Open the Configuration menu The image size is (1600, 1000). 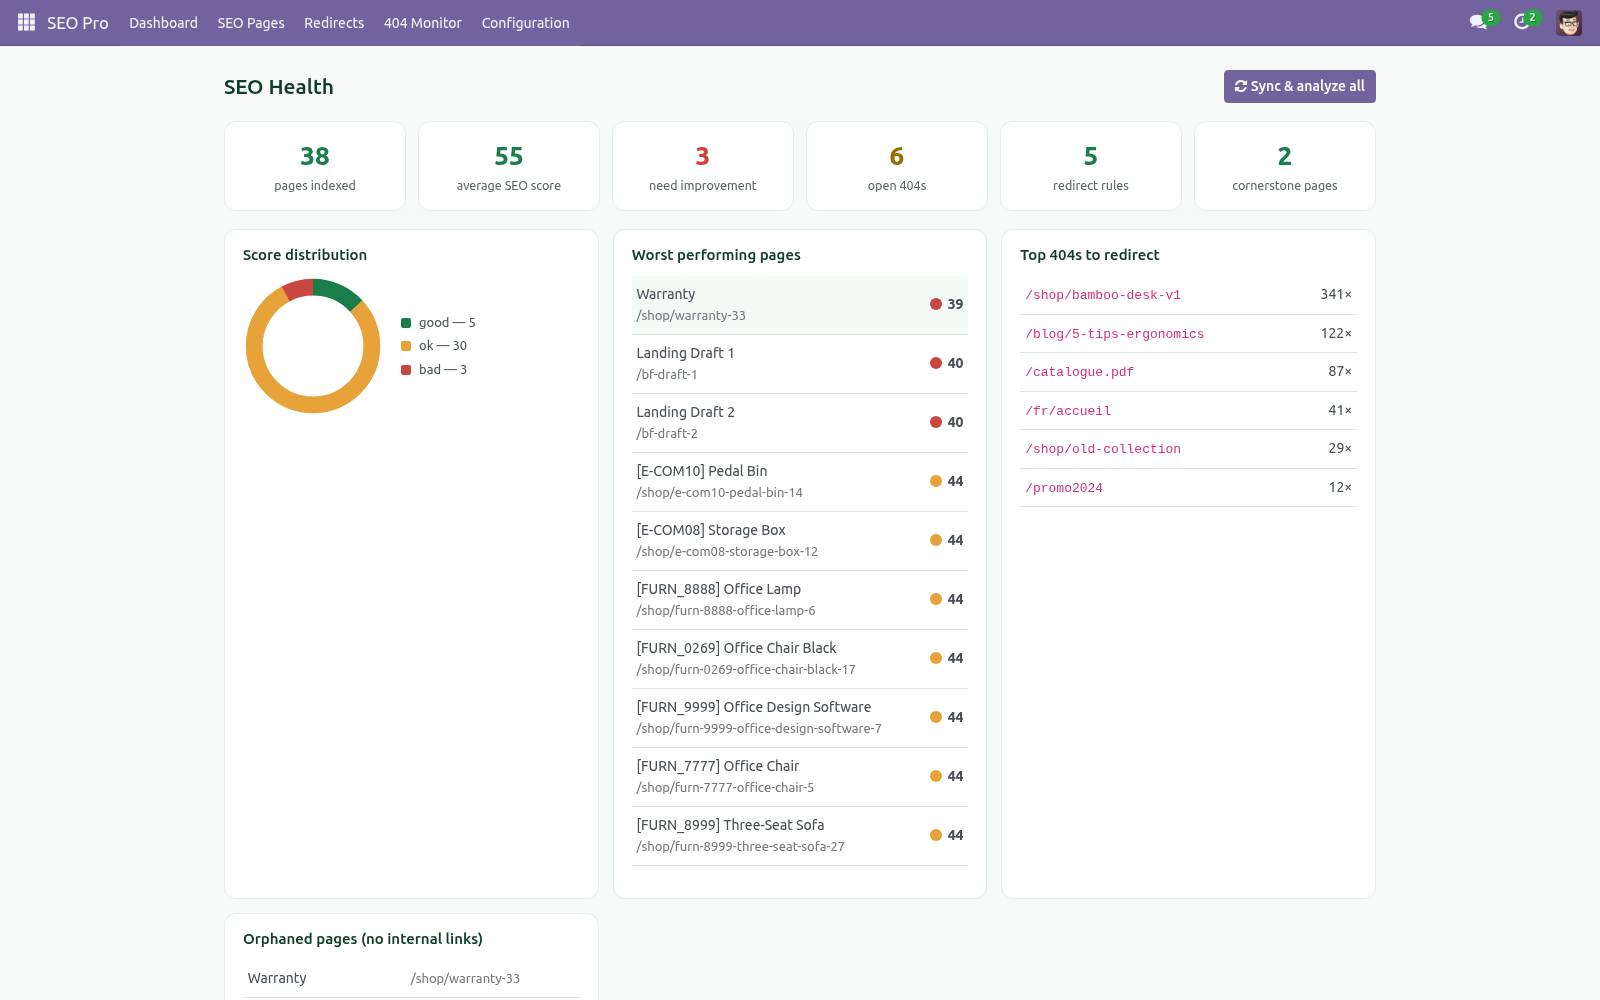tap(525, 23)
